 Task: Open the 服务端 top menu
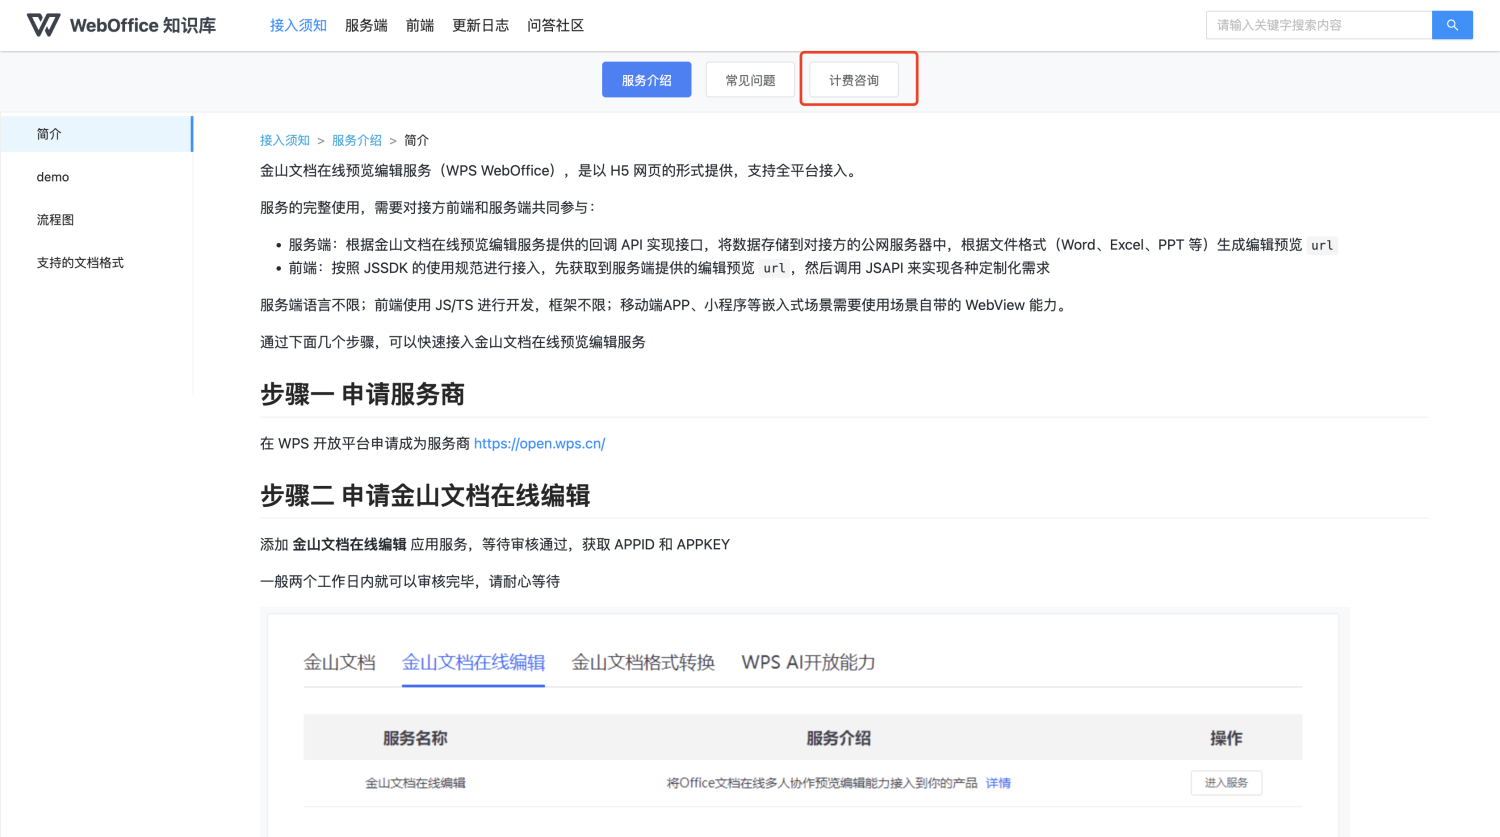point(366,25)
